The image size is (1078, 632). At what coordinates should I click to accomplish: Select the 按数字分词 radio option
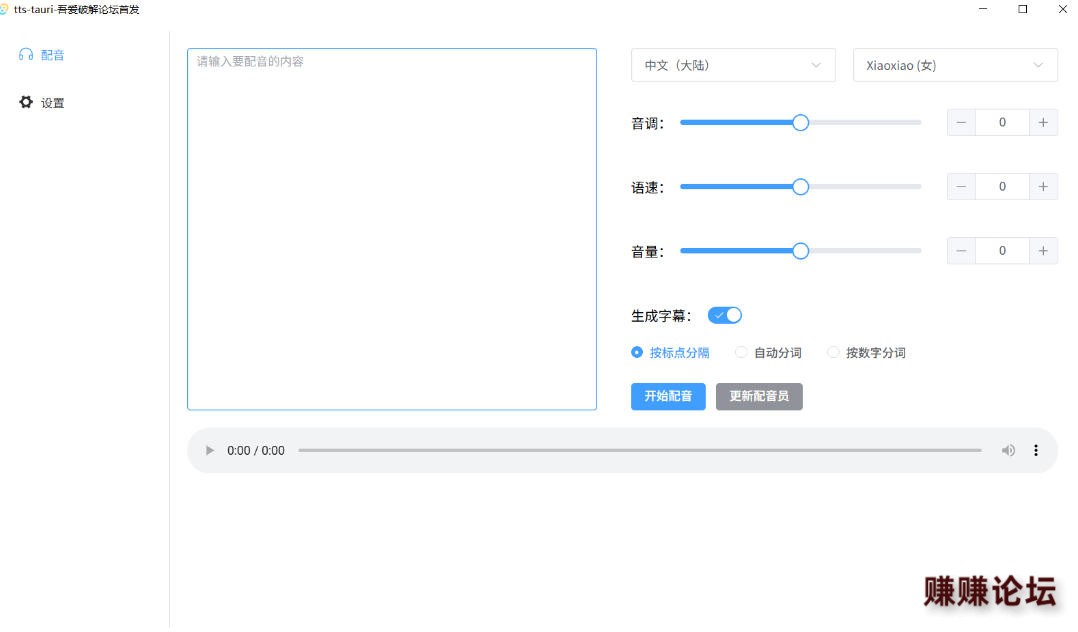tap(866, 353)
